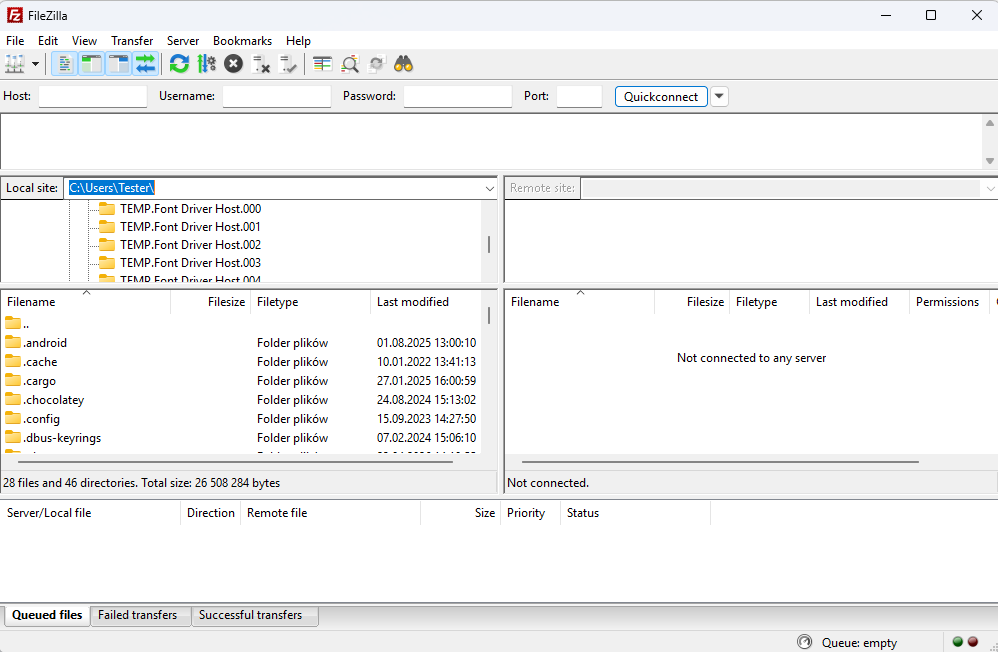Click message log scroll down arrow

coord(990,160)
